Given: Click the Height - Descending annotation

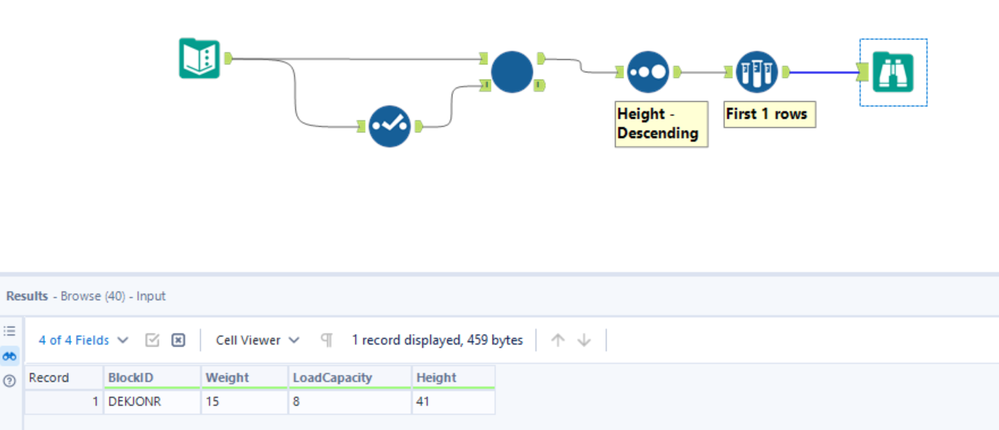Looking at the screenshot, I should coord(661,124).
